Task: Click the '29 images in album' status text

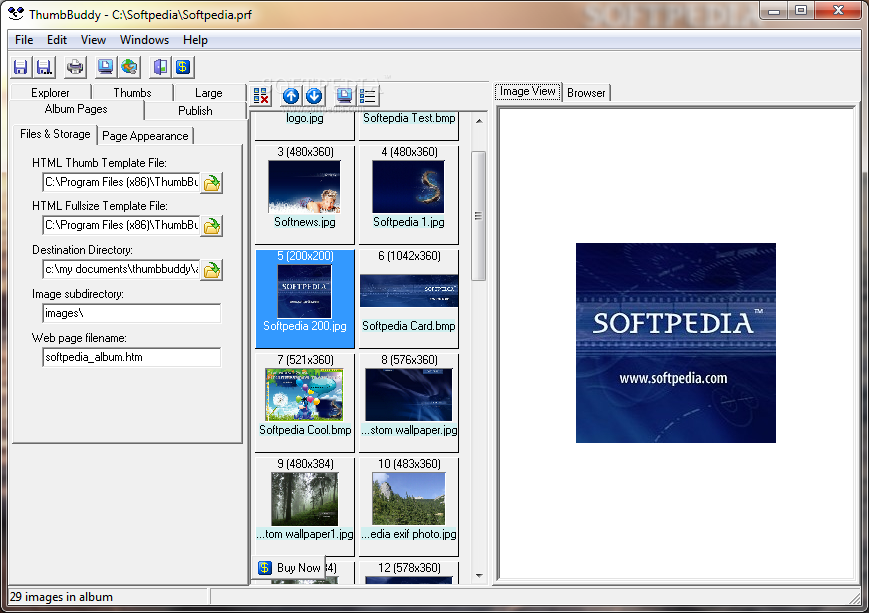Action: (x=62, y=597)
